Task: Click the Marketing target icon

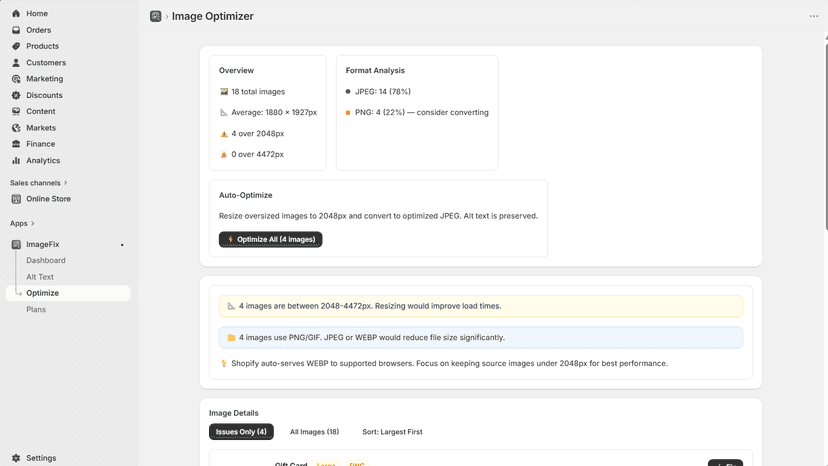Action: pyautogui.click(x=16, y=79)
